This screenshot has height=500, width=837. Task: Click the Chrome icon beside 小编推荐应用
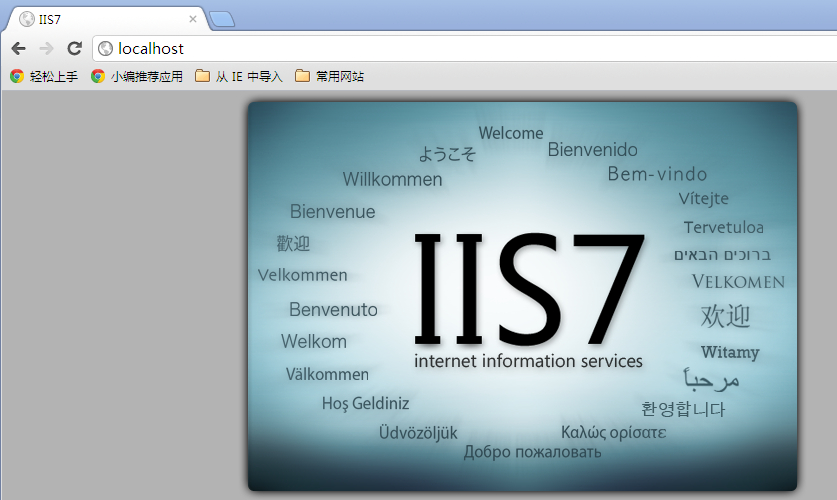(x=98, y=76)
